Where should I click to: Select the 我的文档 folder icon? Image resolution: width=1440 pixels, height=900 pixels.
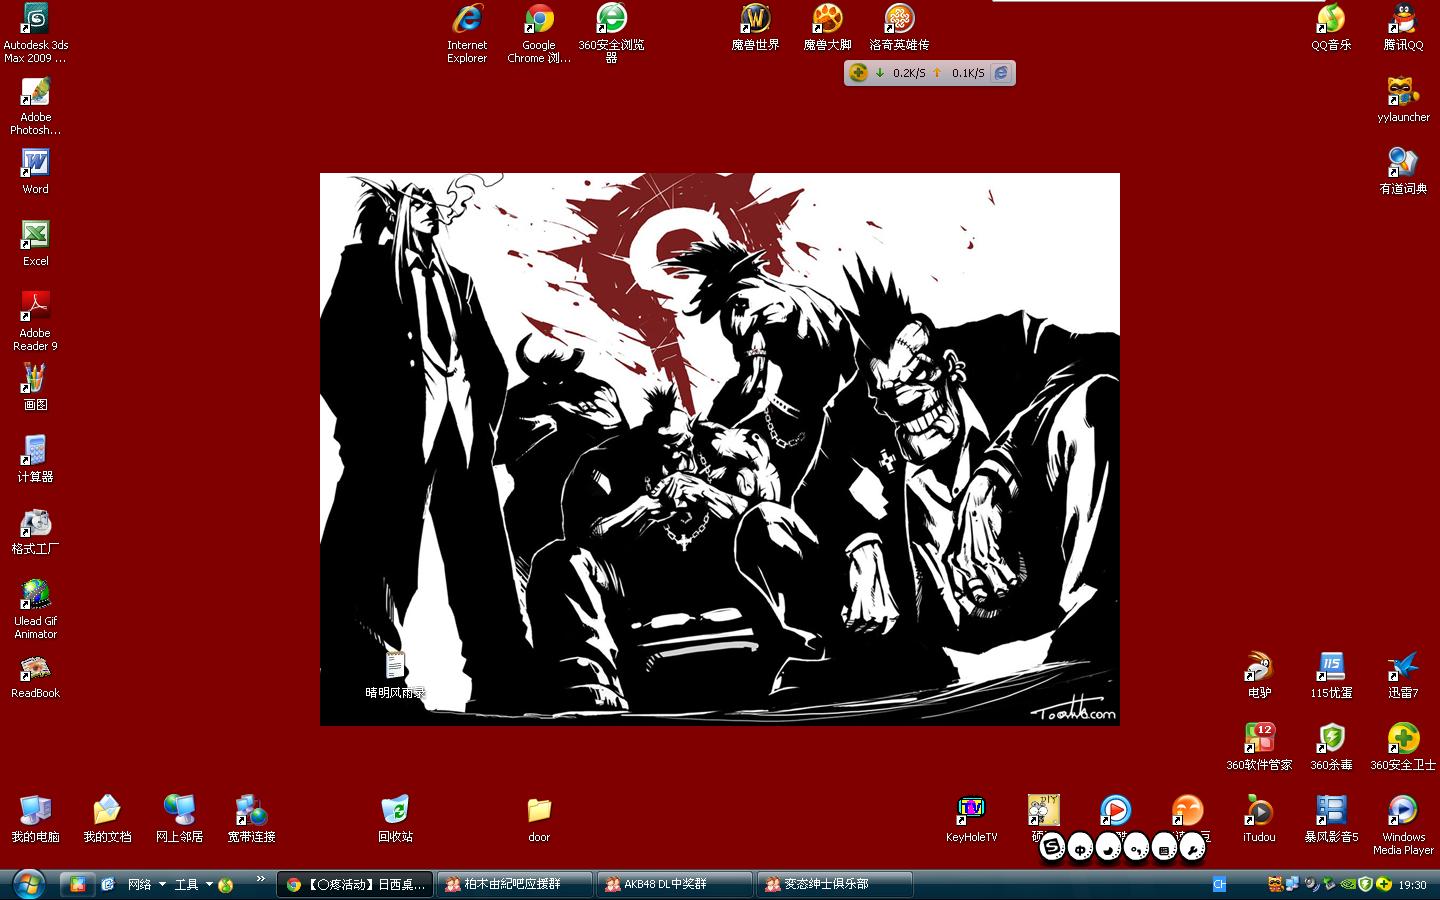107,819
